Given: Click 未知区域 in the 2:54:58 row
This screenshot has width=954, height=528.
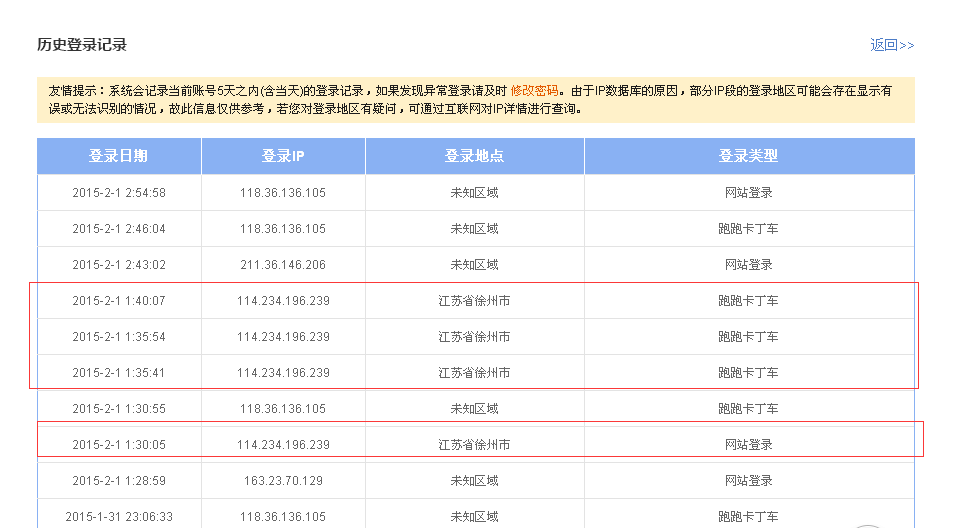Looking at the screenshot, I should pos(475,193).
